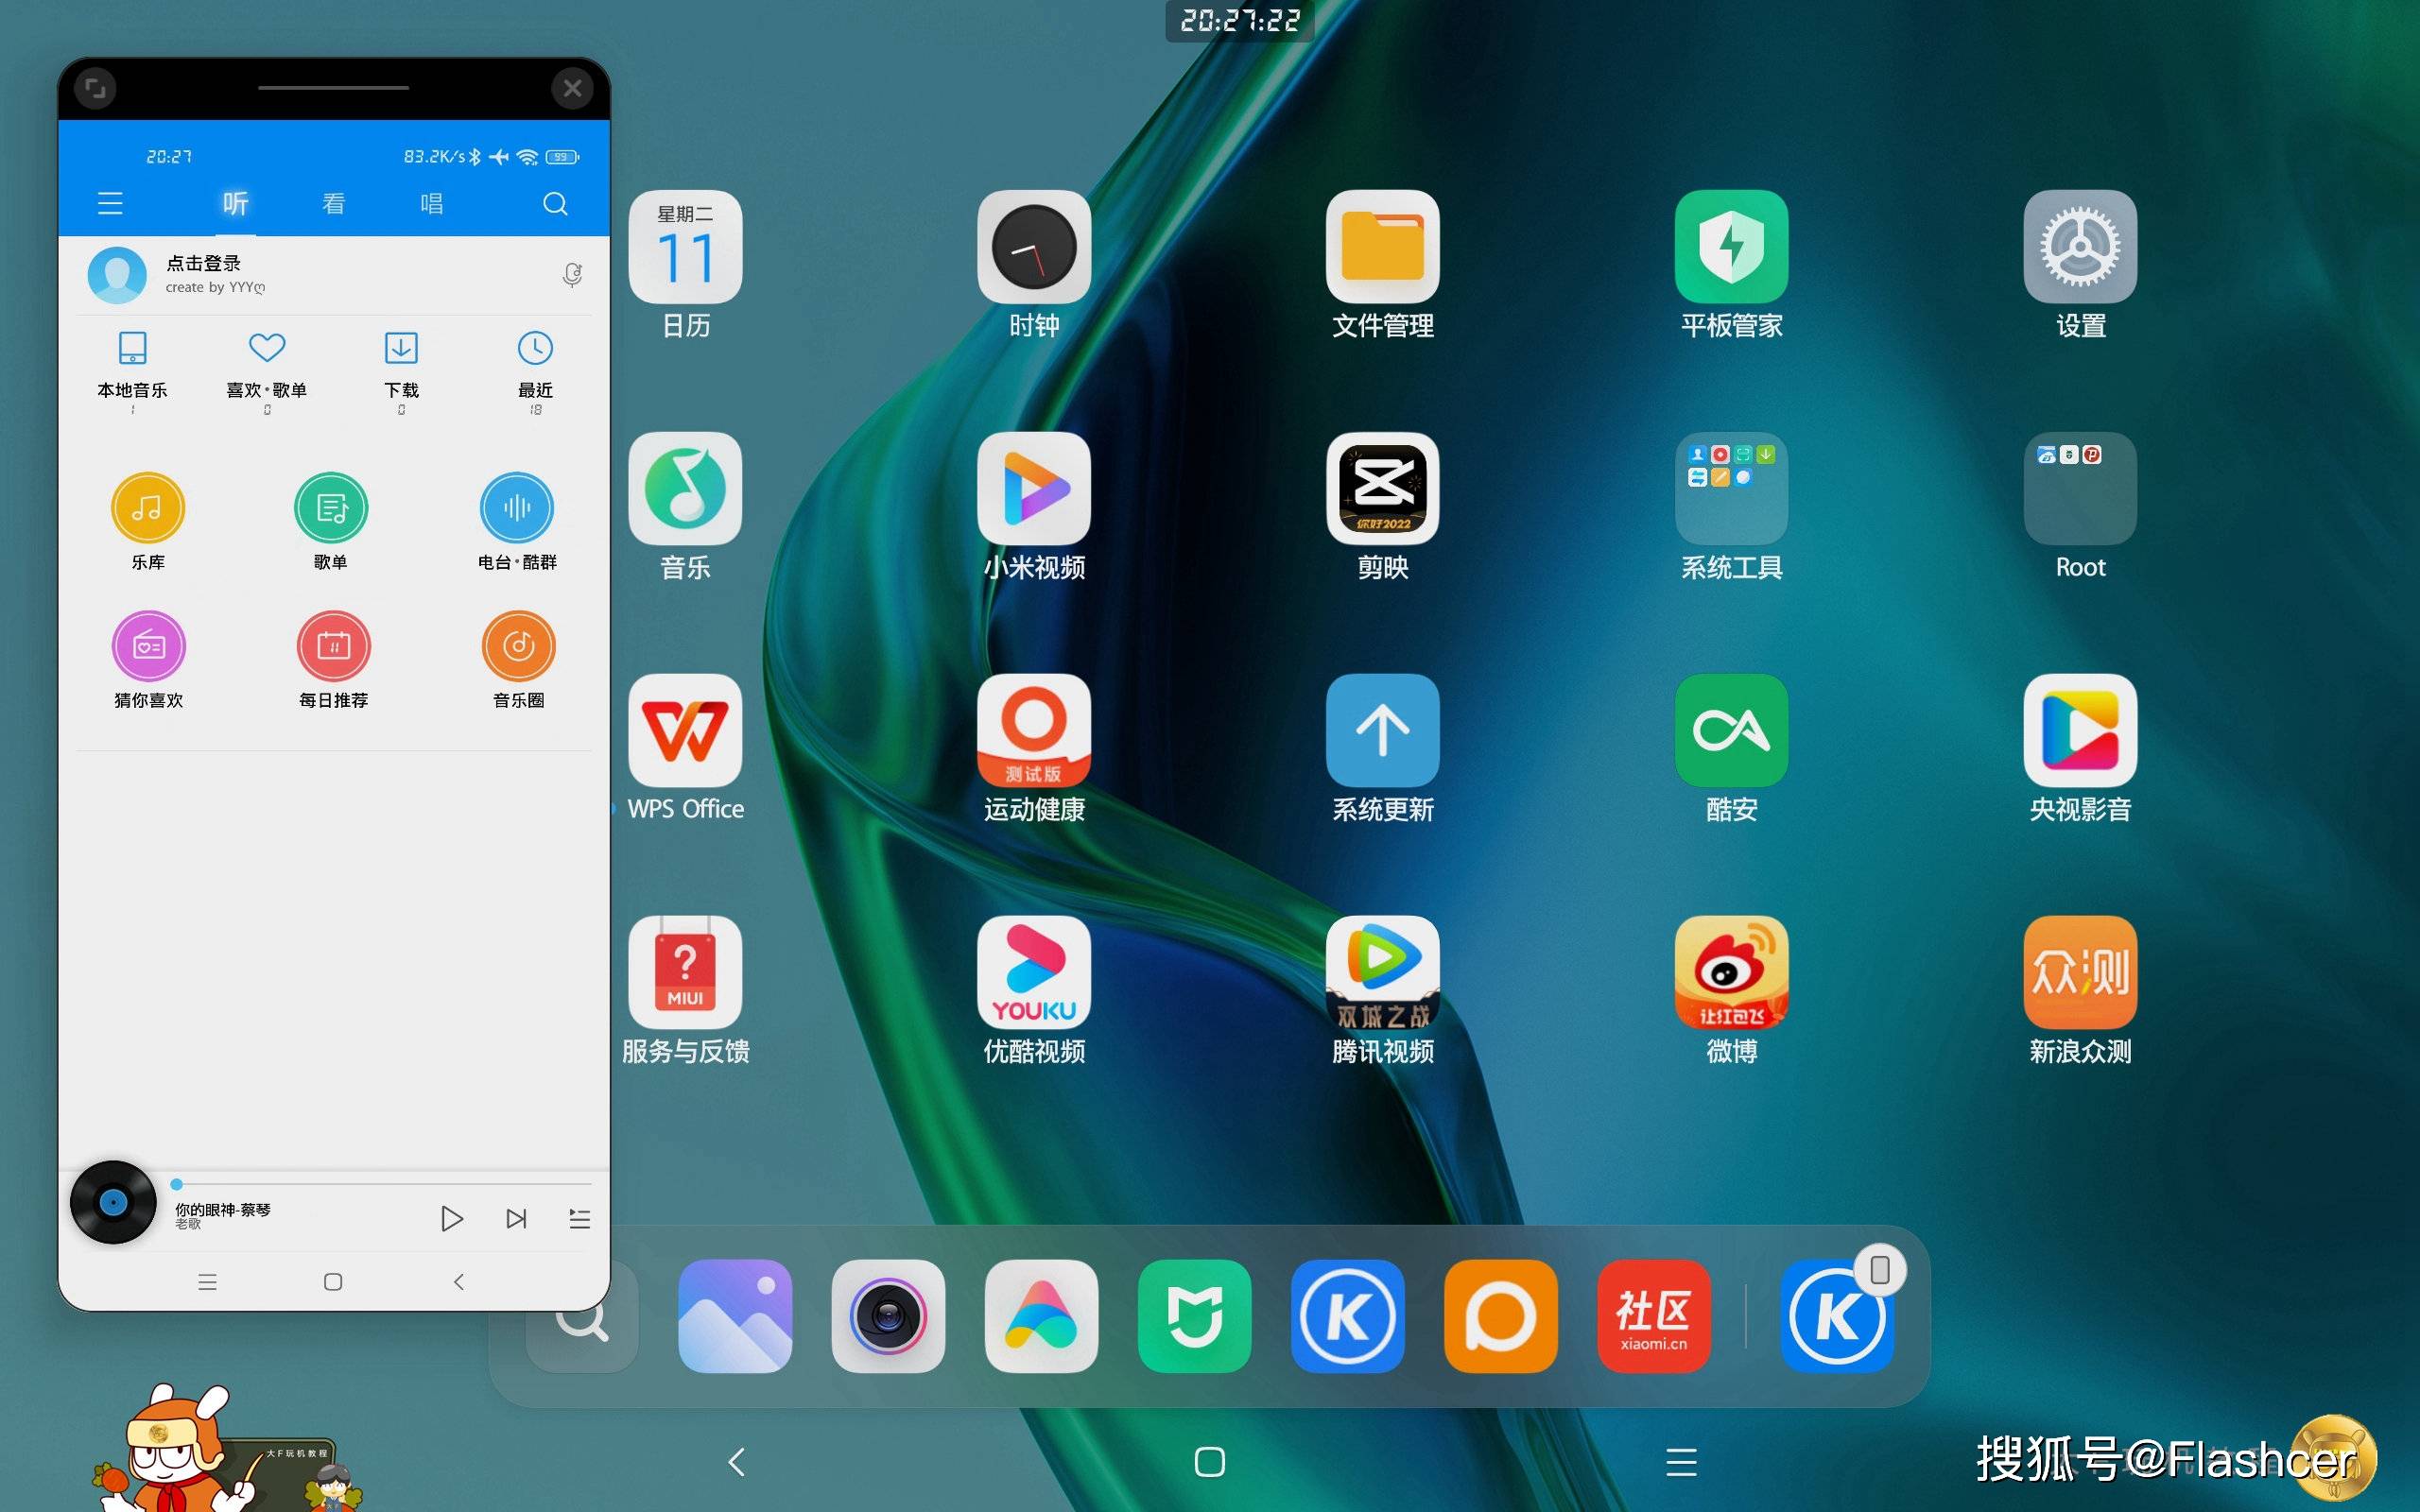Image resolution: width=2420 pixels, height=1512 pixels.
Task: Expand the 系统工具 folder
Action: (1732, 506)
